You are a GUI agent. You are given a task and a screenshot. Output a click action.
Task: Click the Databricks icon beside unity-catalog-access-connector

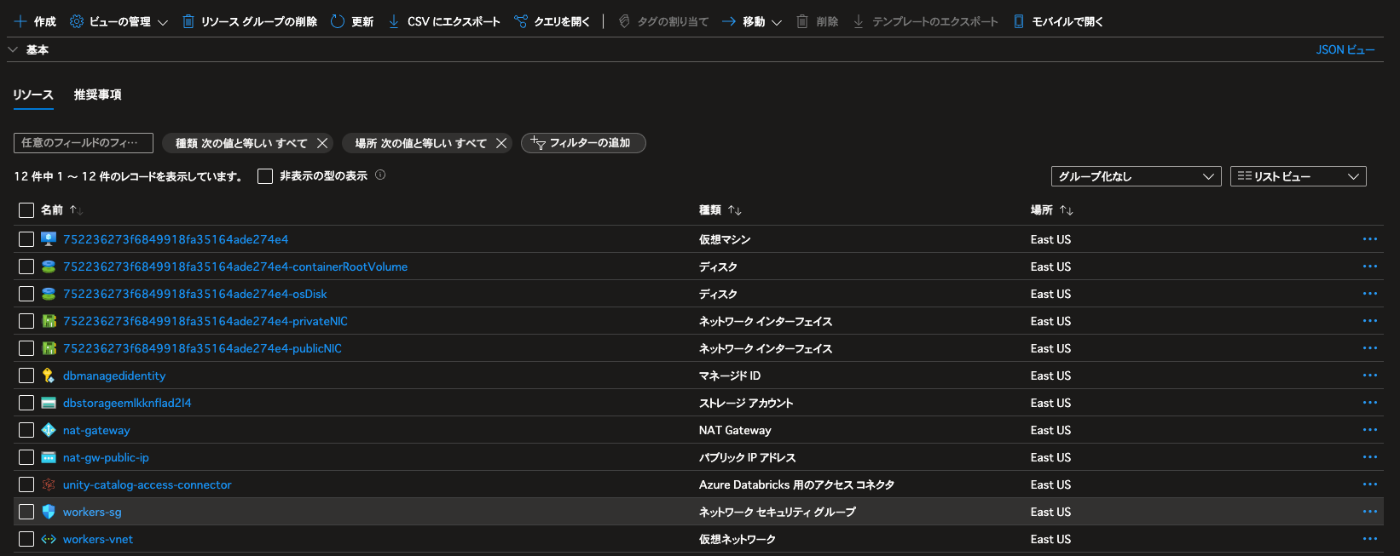point(48,485)
